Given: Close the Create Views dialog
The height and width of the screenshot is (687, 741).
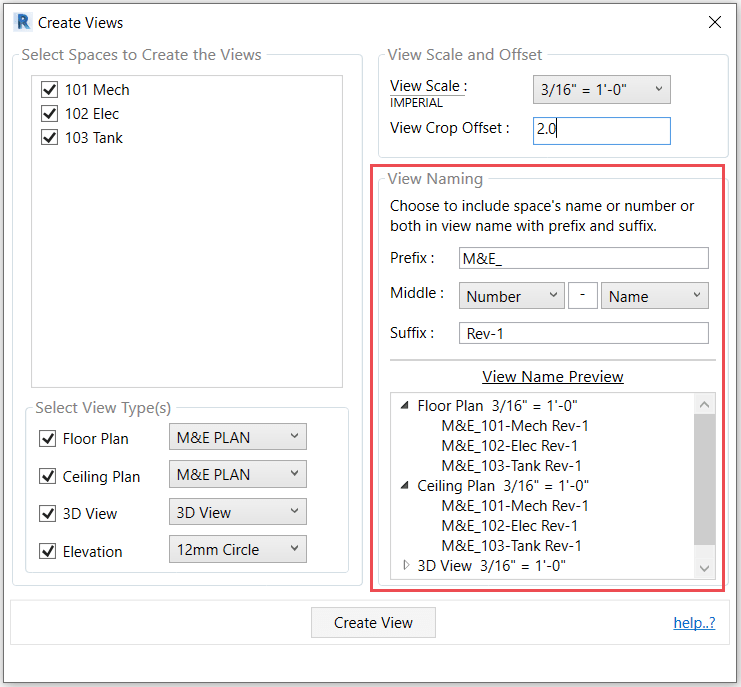Looking at the screenshot, I should point(714,22).
